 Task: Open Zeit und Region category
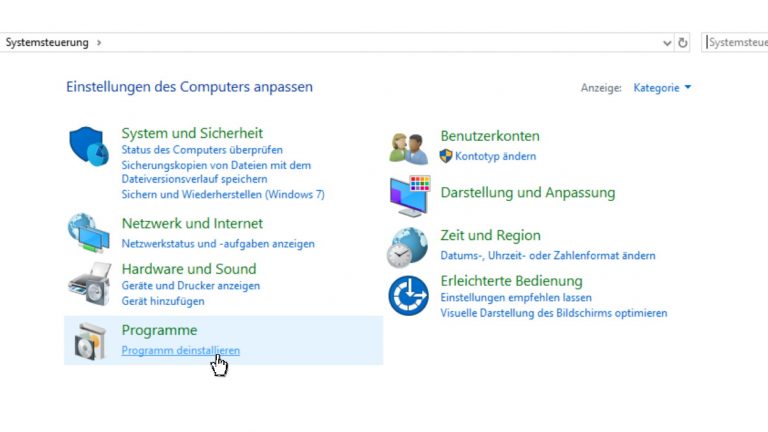point(490,236)
